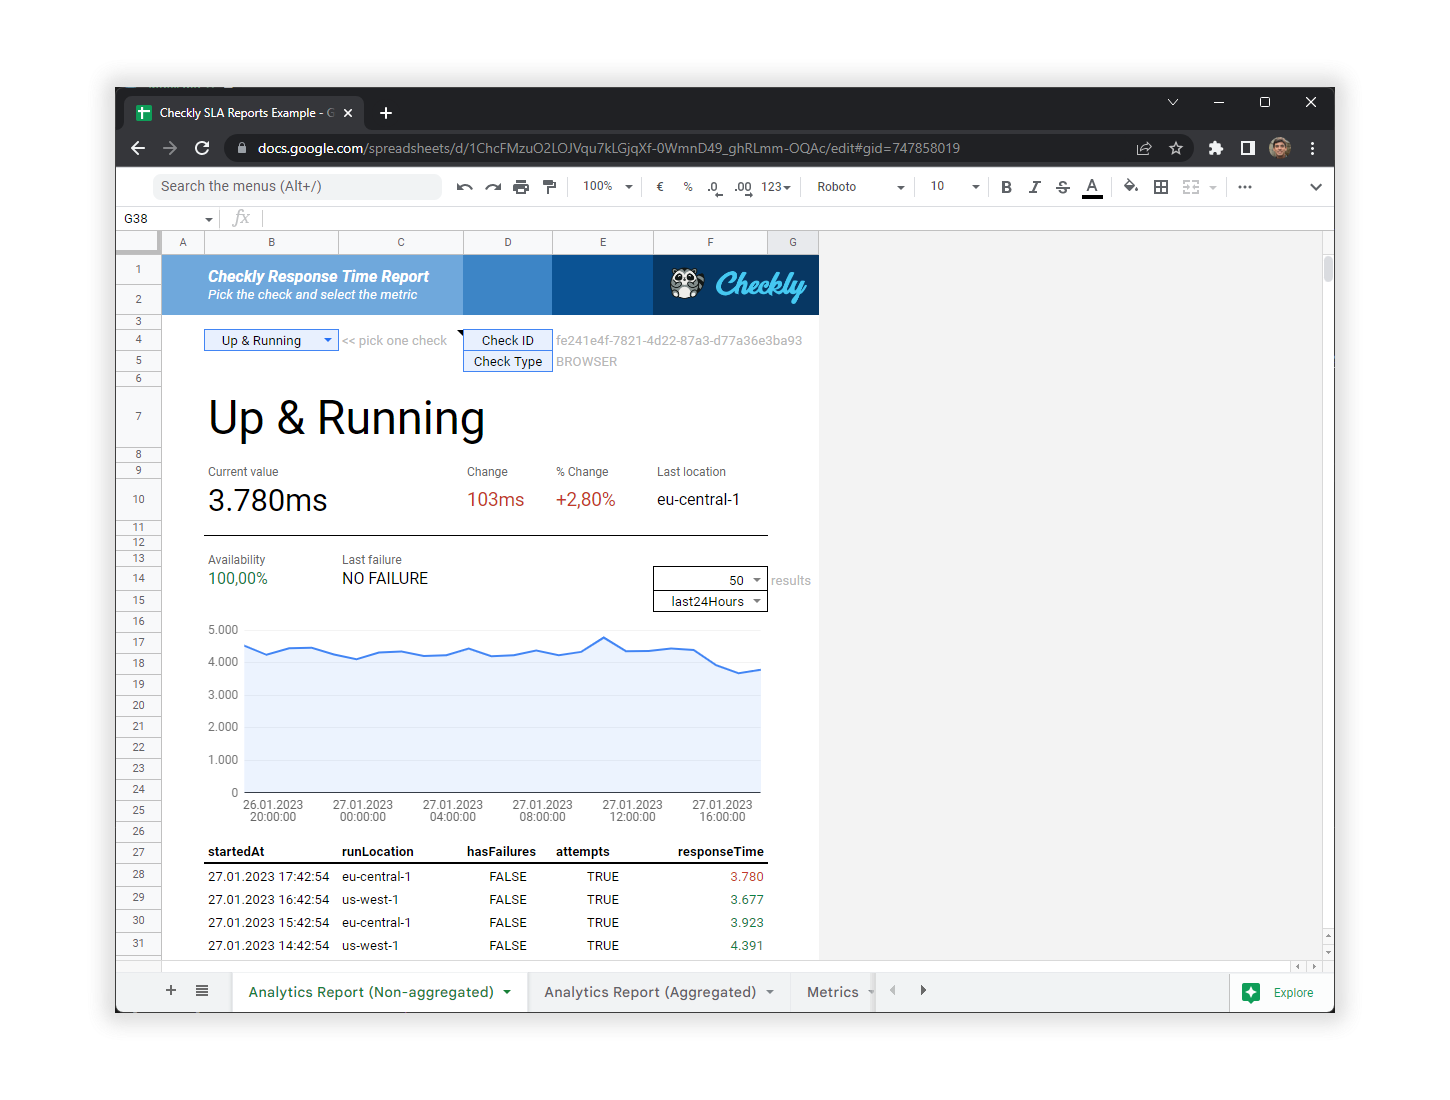The width and height of the screenshot is (1450, 1100).
Task: Select the Paint format tool
Action: tap(549, 186)
